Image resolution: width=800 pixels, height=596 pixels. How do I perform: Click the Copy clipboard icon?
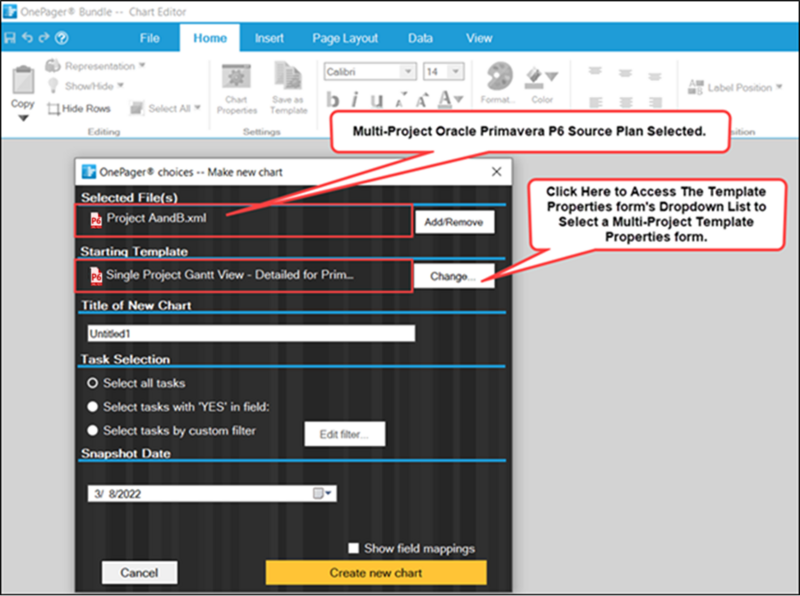[23, 81]
